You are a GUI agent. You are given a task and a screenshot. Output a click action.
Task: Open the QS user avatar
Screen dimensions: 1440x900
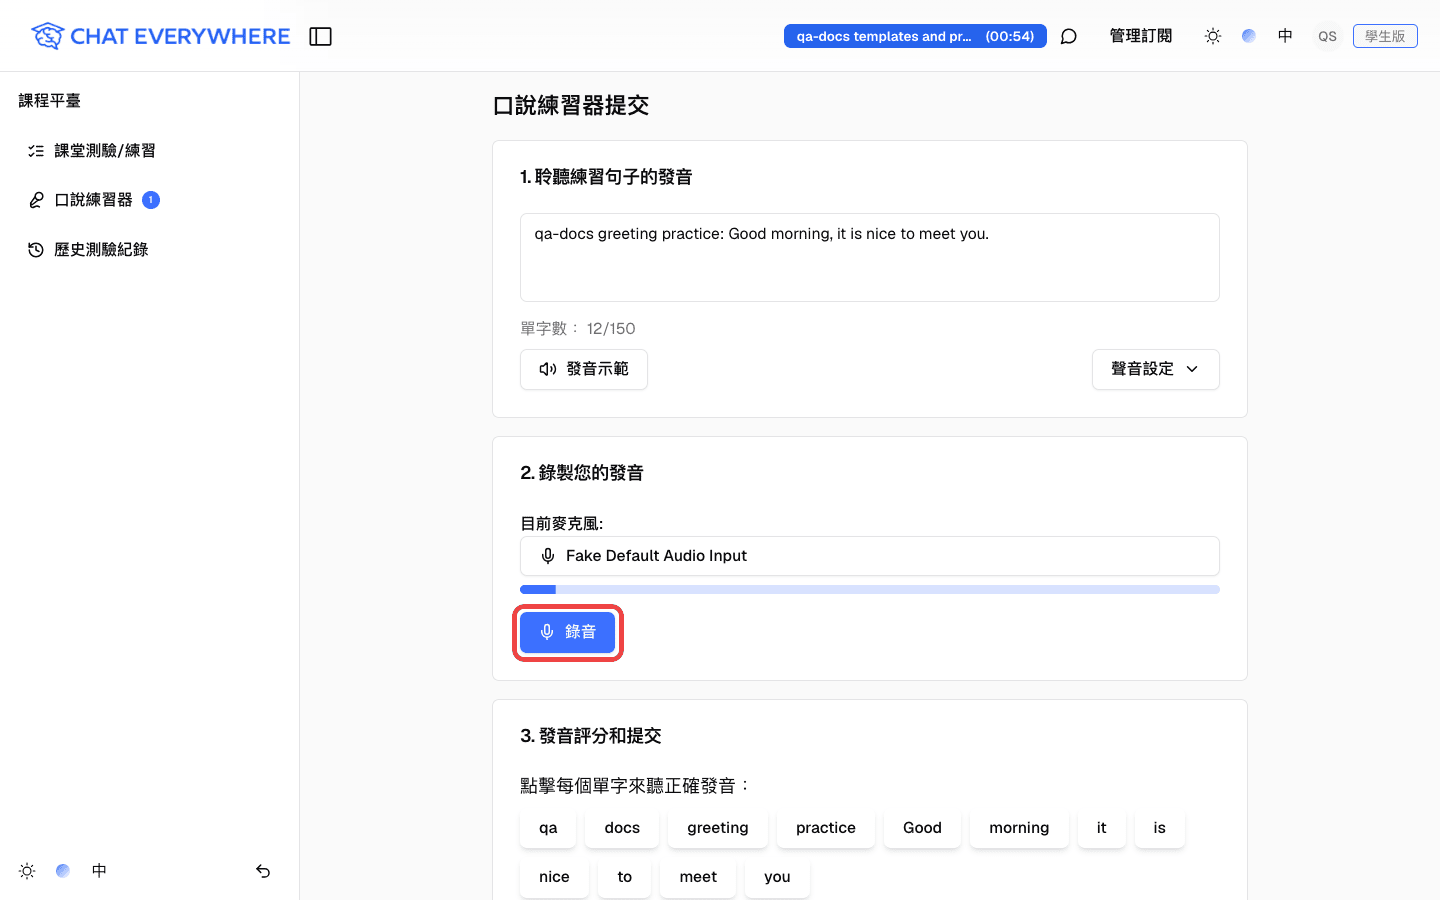[x=1327, y=36]
